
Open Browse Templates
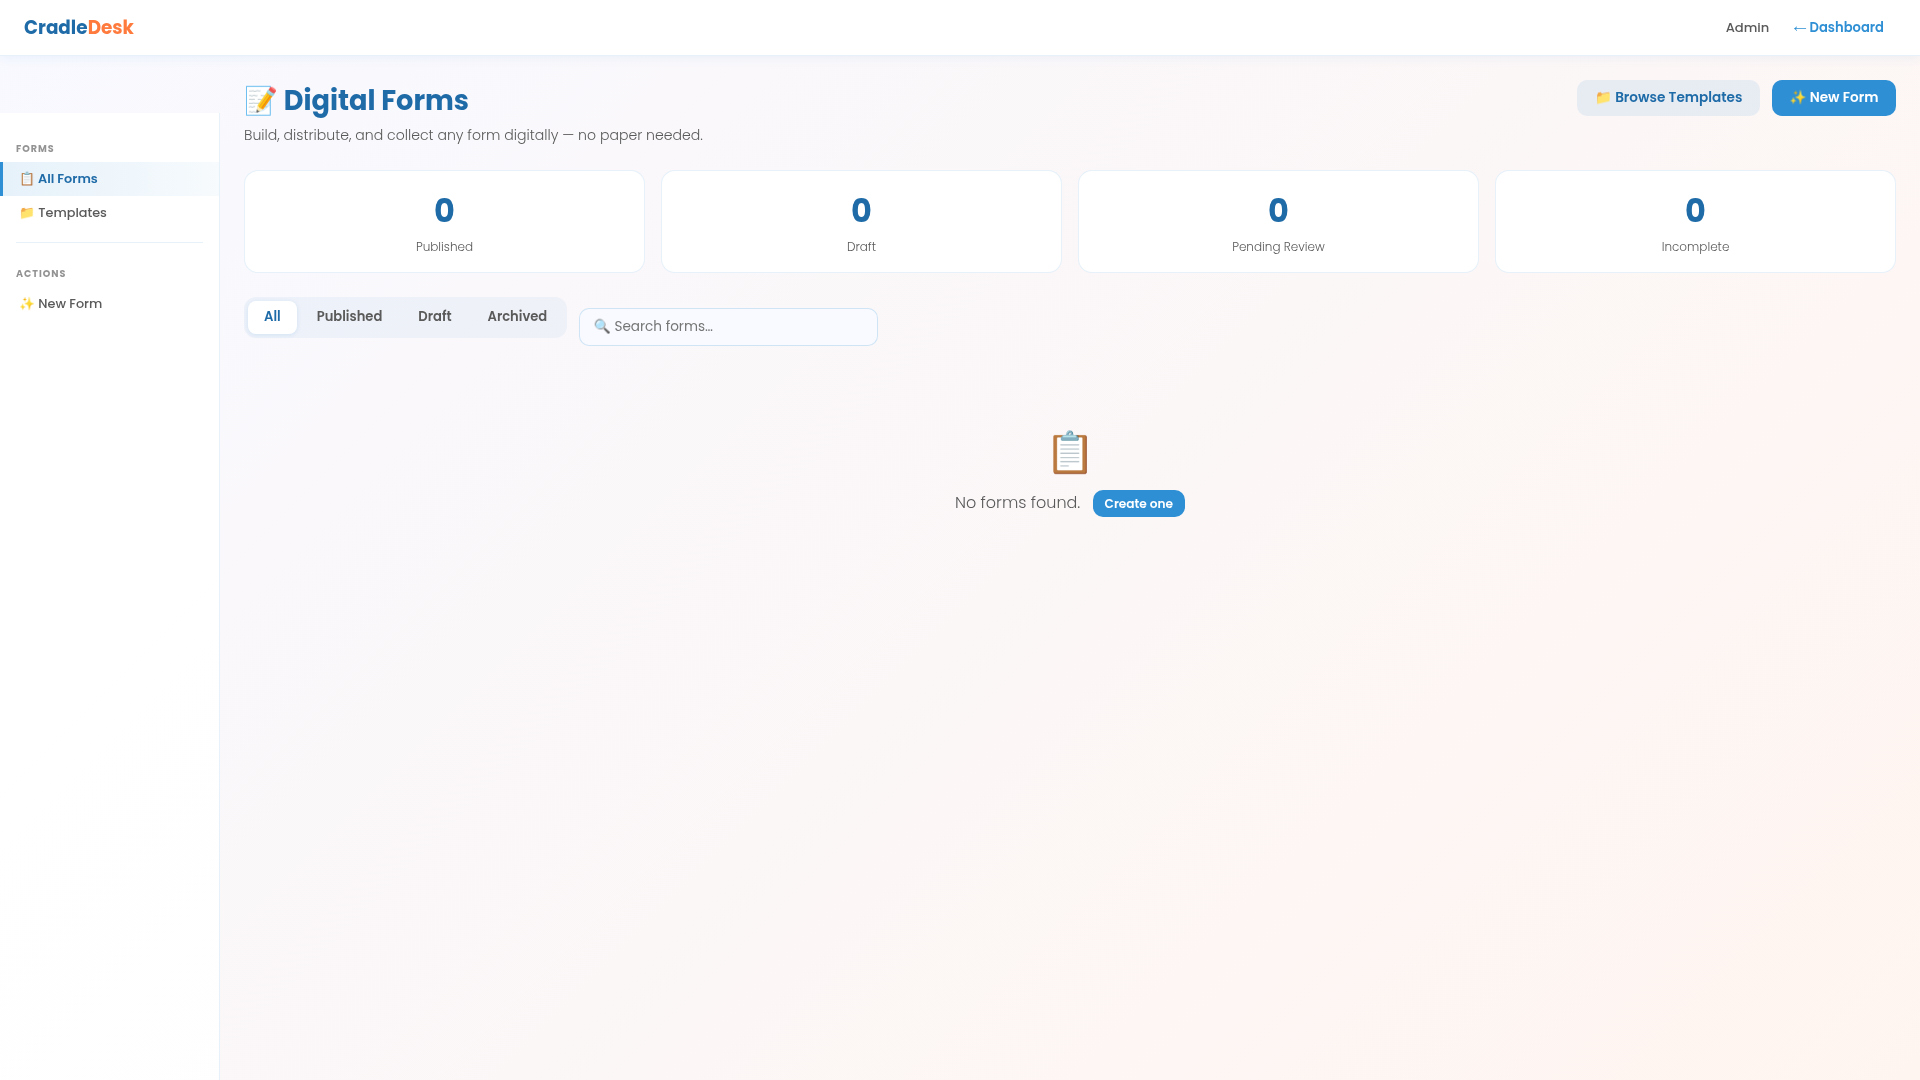click(1668, 97)
